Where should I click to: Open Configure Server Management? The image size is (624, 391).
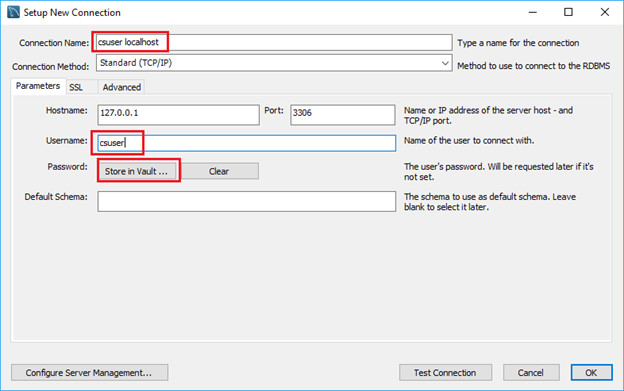coord(90,373)
